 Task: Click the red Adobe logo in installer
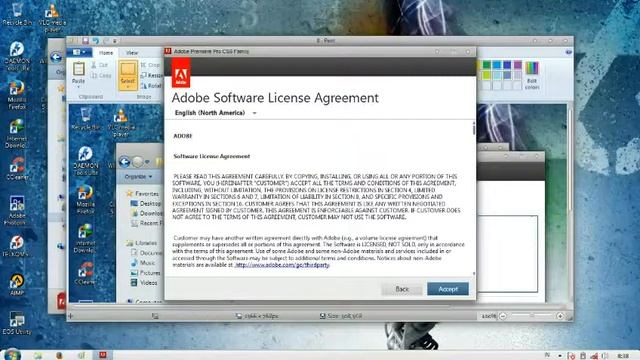click(x=180, y=73)
